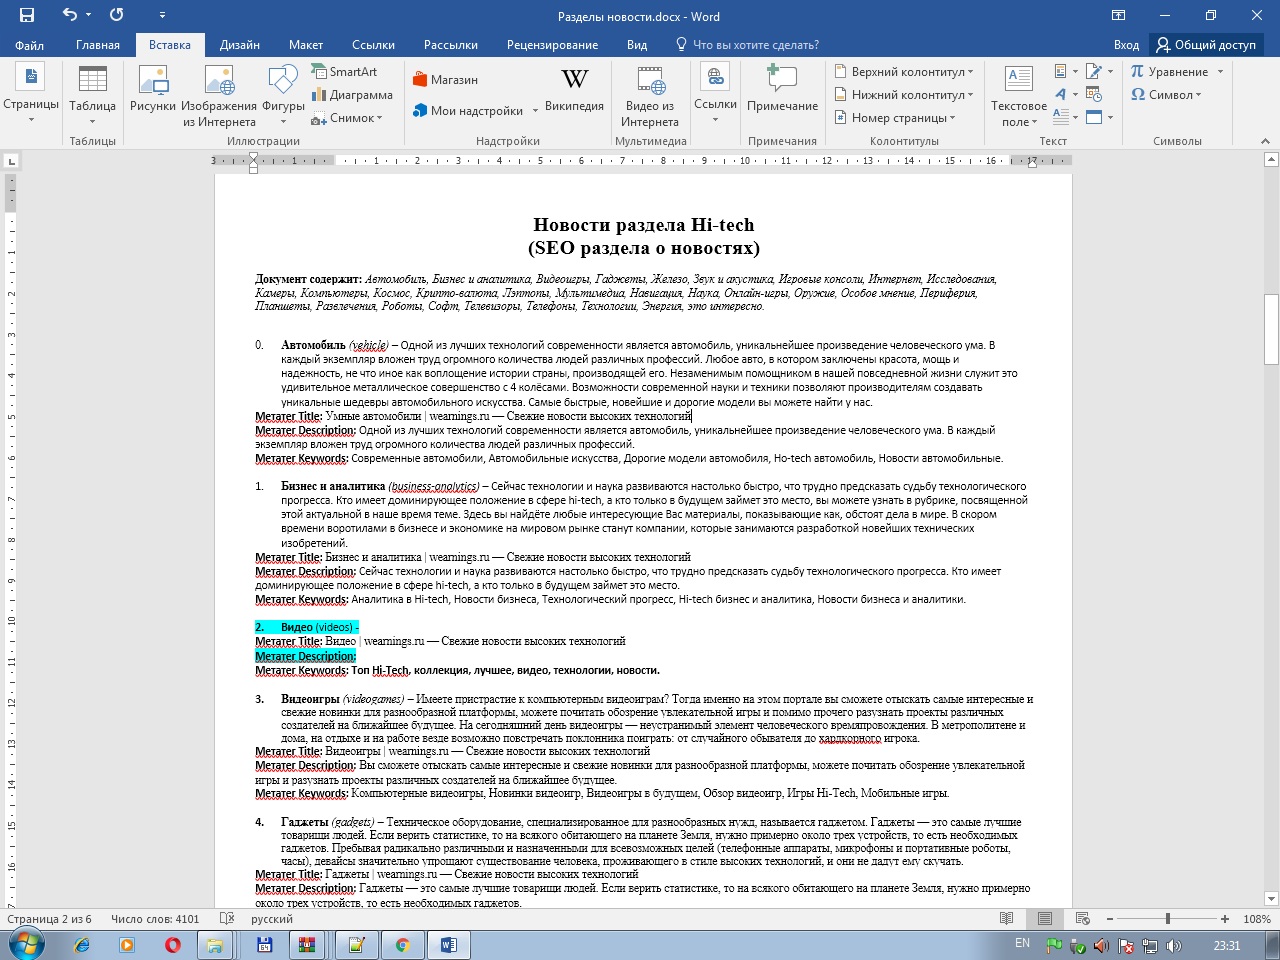Insert Фигуры (Shapes) from the ribbon
This screenshot has width=1280, height=960.
click(x=283, y=95)
